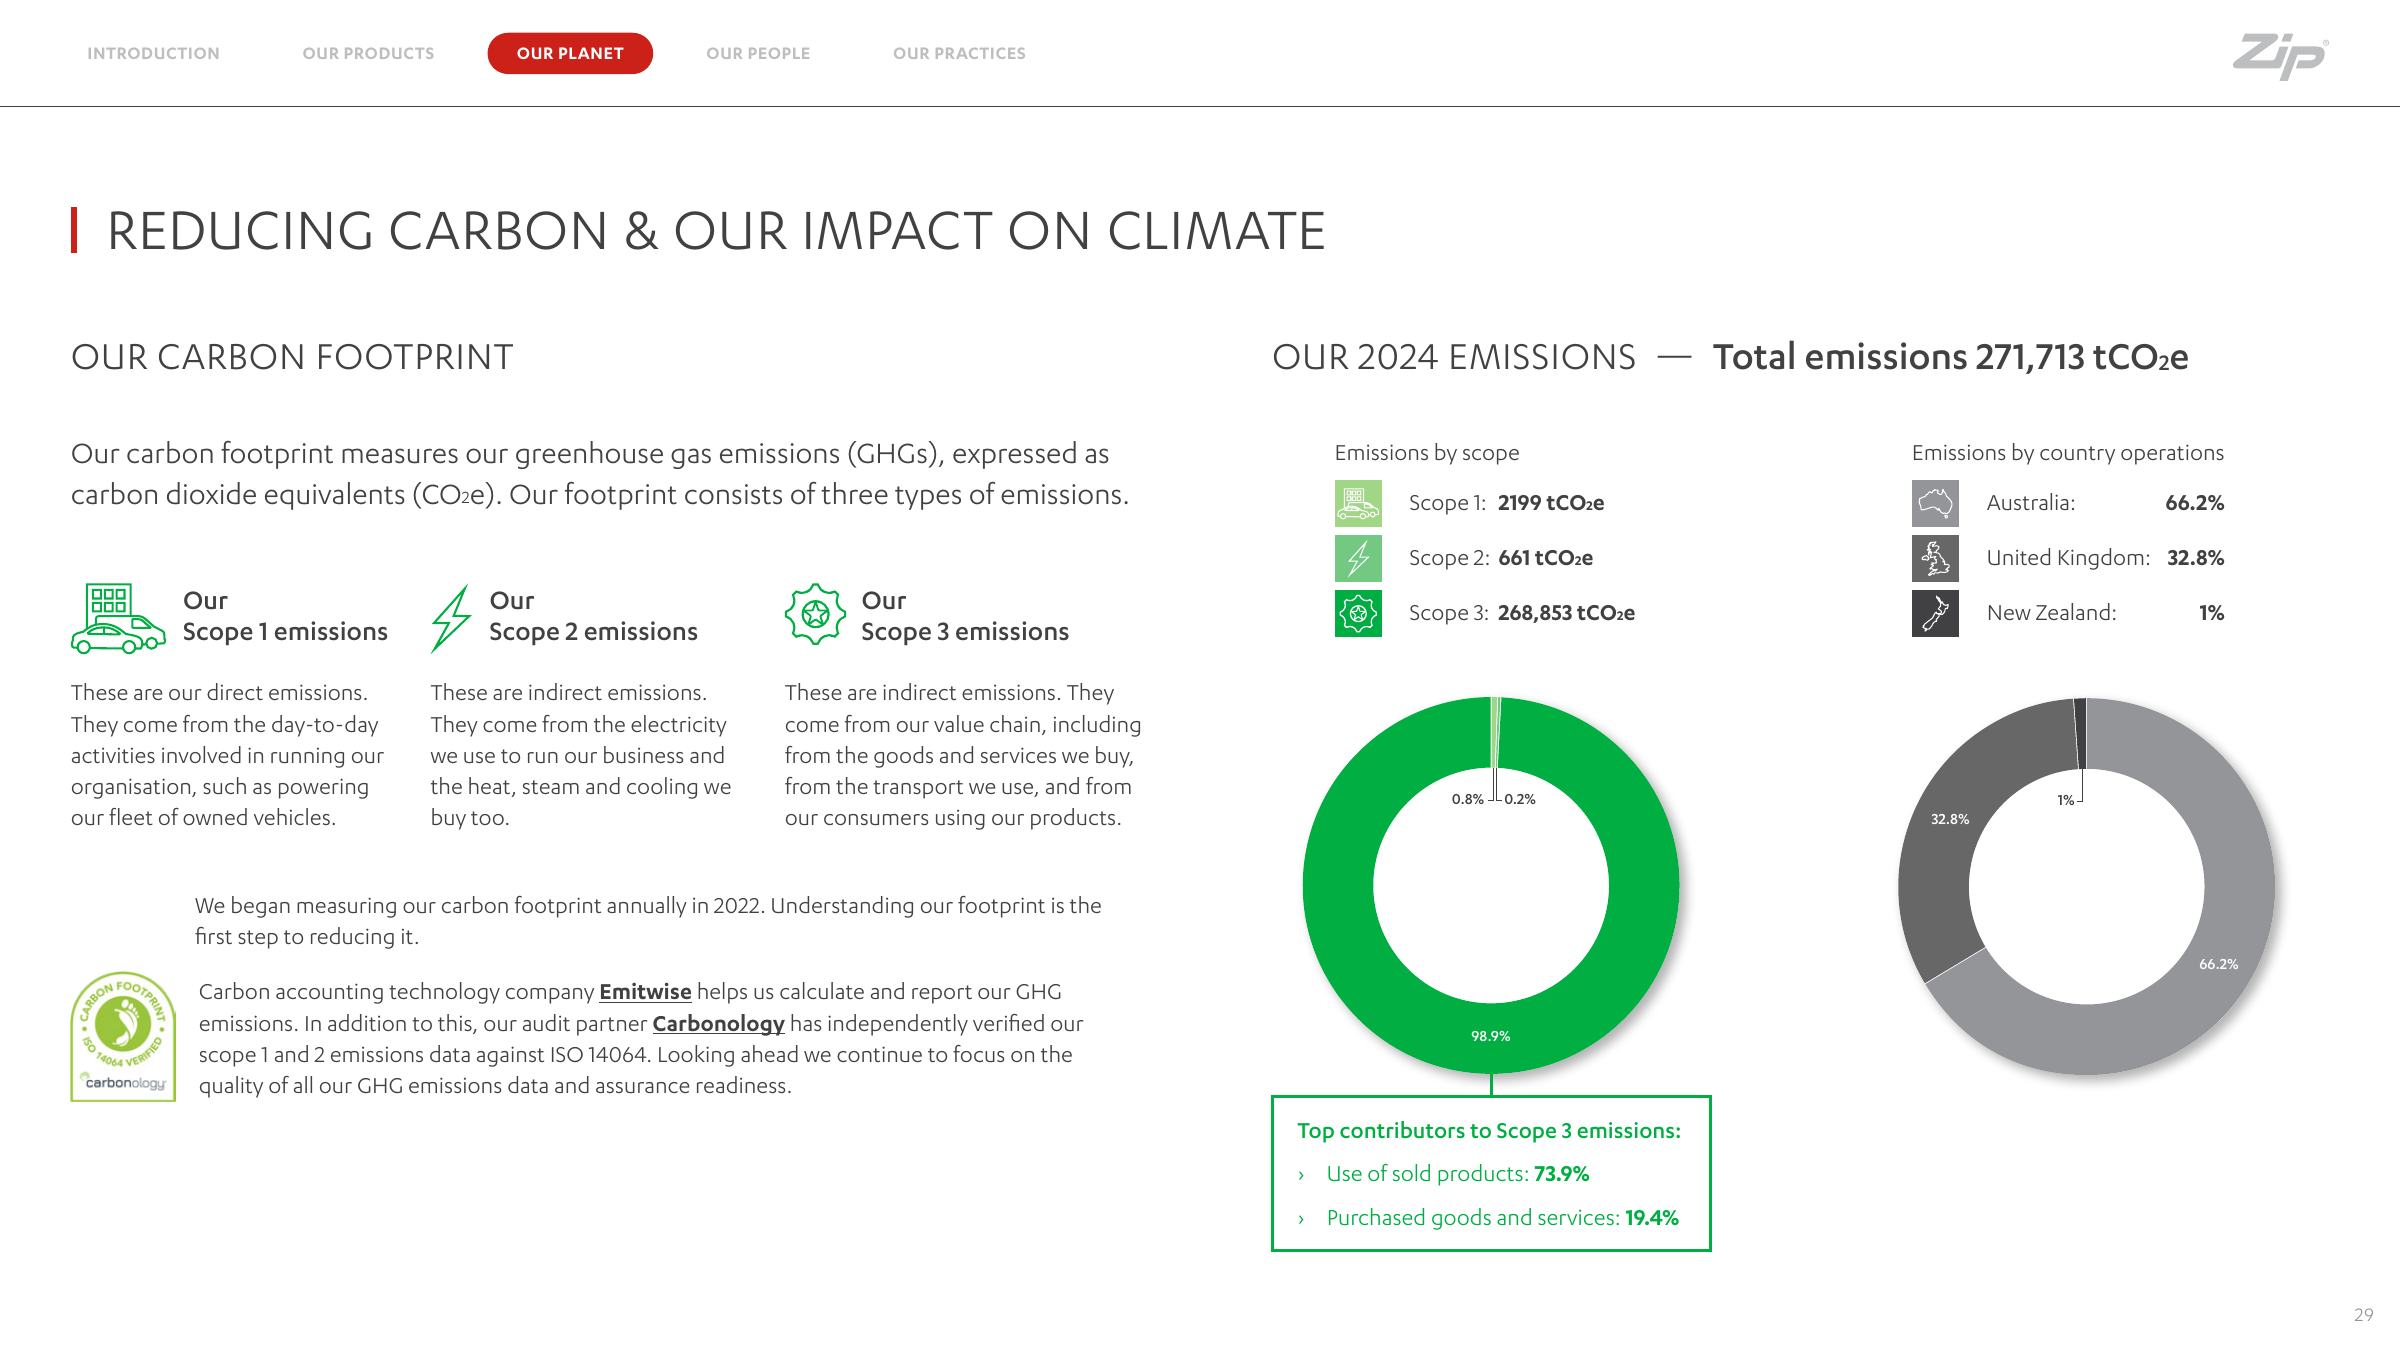Click 'Scope 3: 268,853 tCO2e' text
The height and width of the screenshot is (1350, 2400).
tap(1521, 613)
